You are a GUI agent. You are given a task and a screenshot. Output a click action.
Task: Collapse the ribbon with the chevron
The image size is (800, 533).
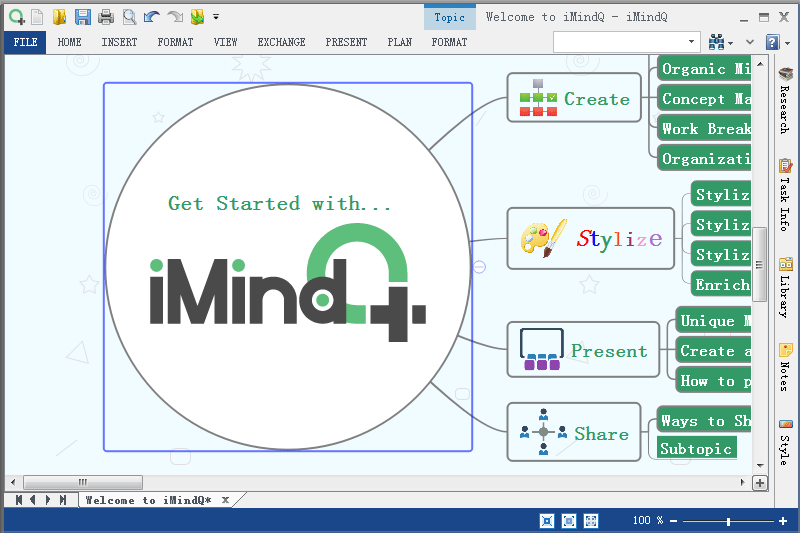click(750, 42)
